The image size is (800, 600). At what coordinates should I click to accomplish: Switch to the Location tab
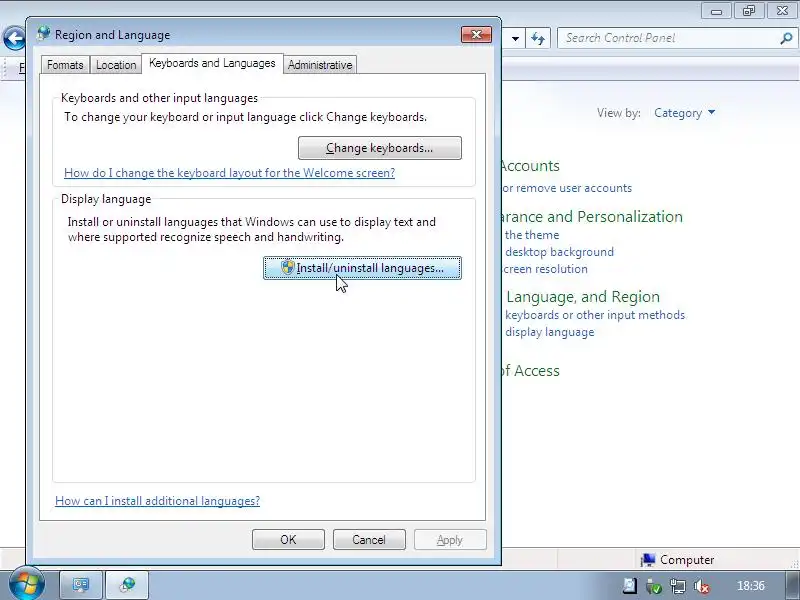pyautogui.click(x=116, y=65)
